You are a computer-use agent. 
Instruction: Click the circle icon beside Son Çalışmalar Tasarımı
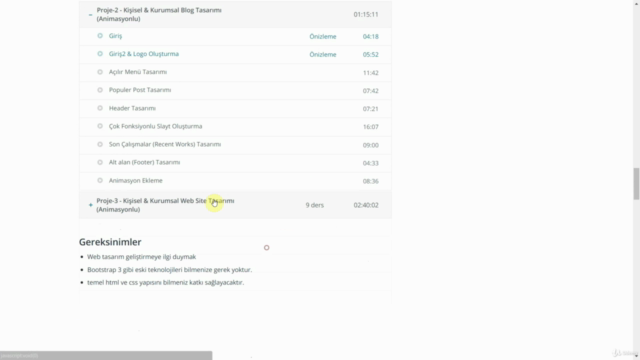(x=100, y=144)
